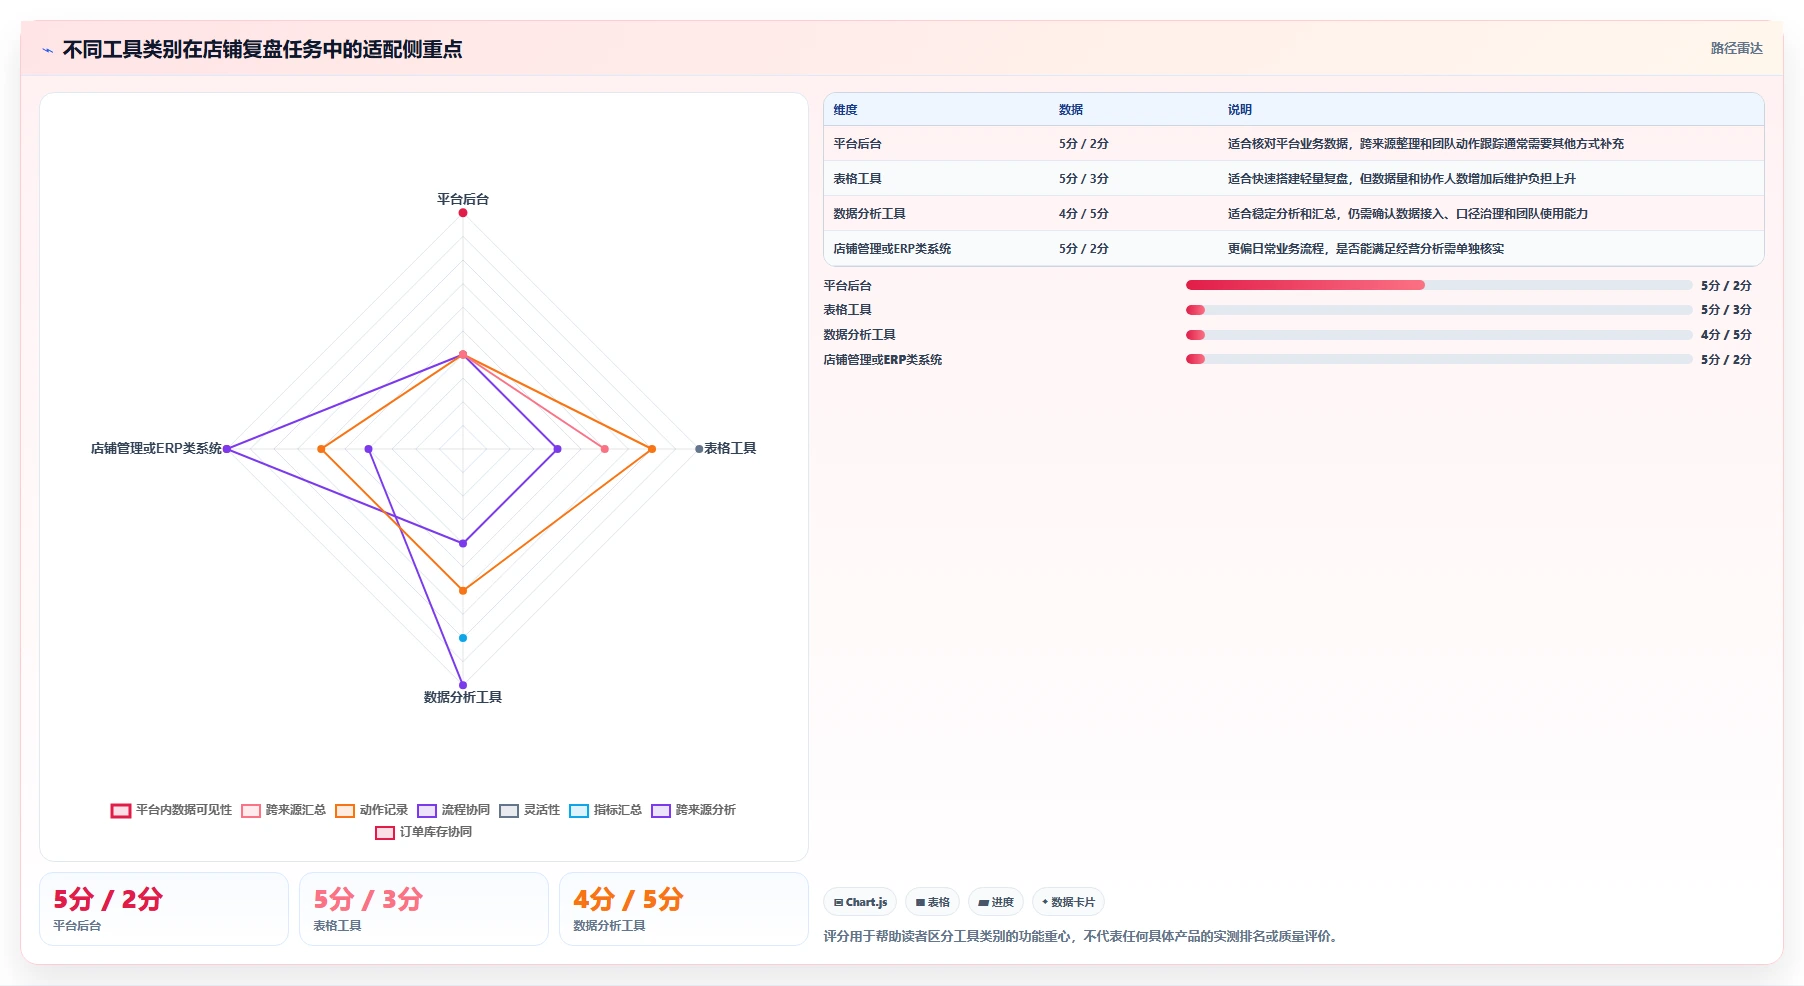Open the 5分 / 2分 平台后台 card
This screenshot has height=986, width=1804.
coord(164,909)
